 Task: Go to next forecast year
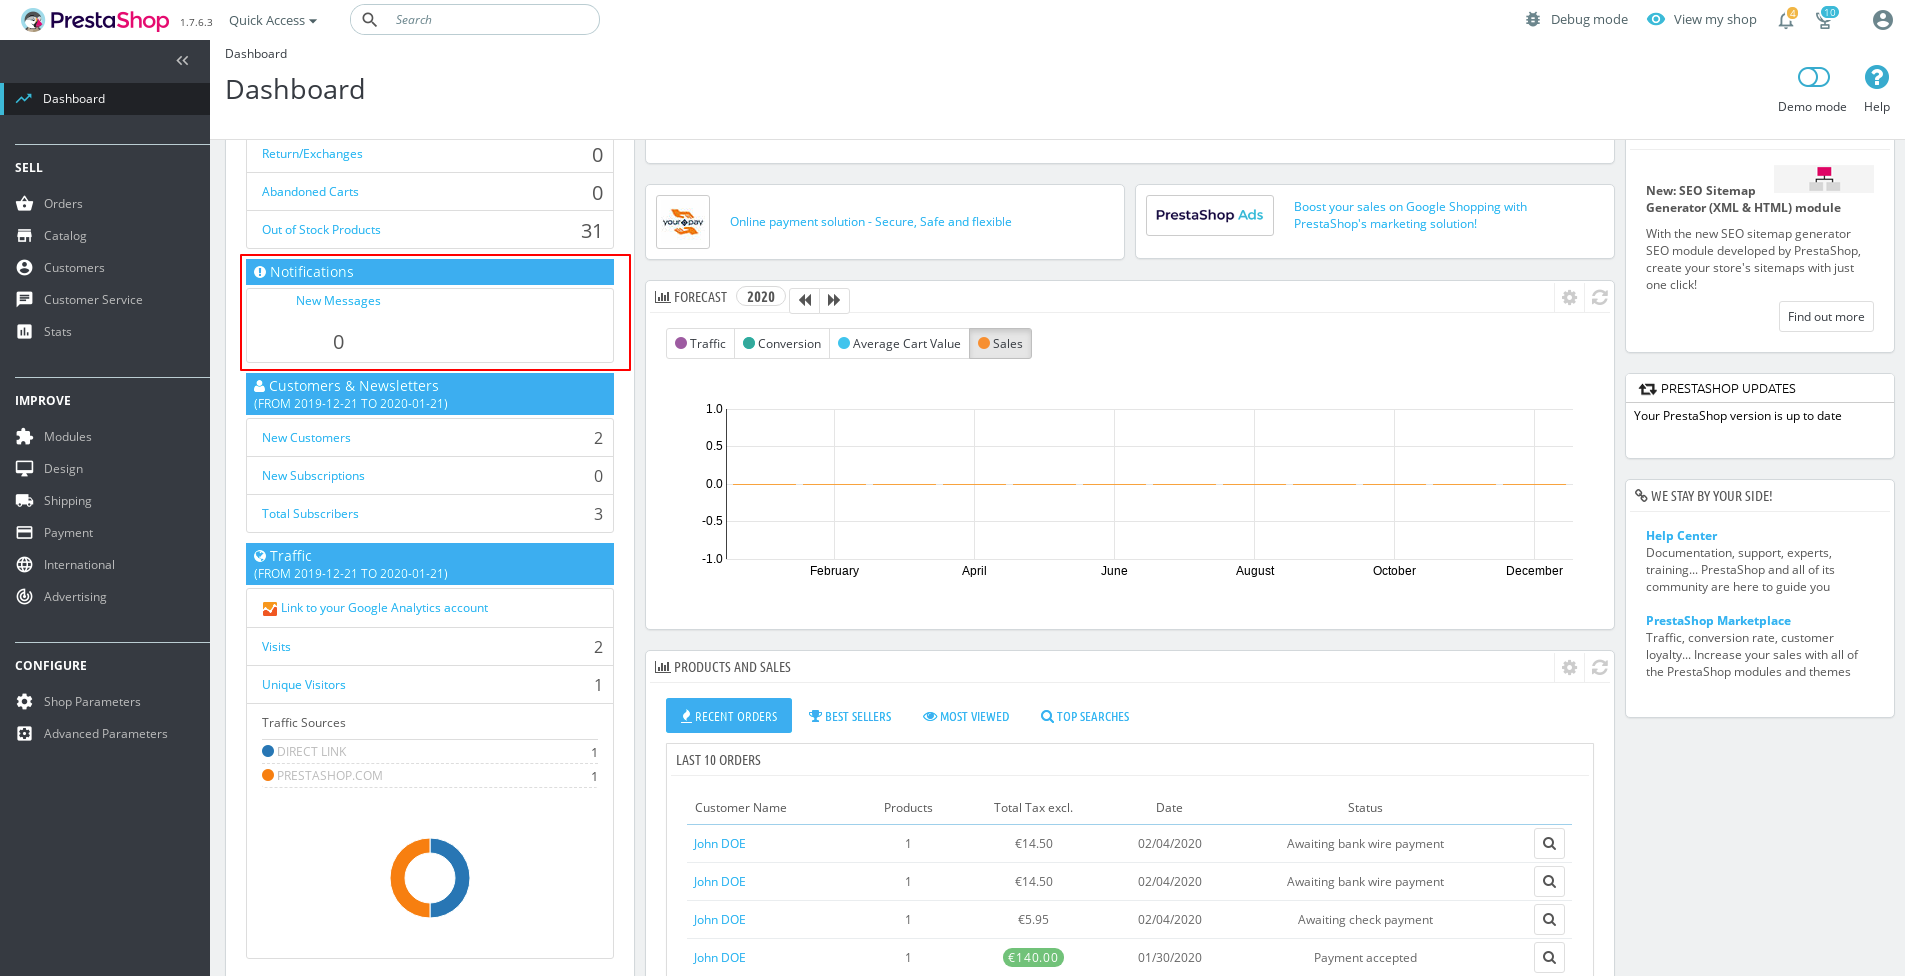click(834, 300)
